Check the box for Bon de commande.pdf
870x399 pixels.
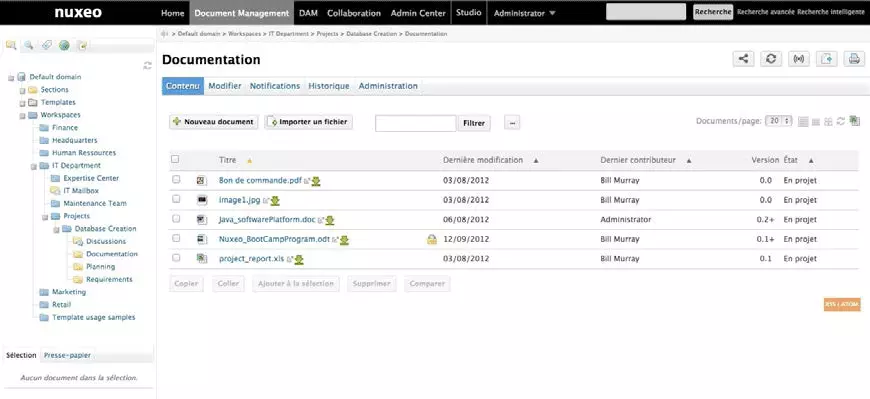click(x=176, y=179)
